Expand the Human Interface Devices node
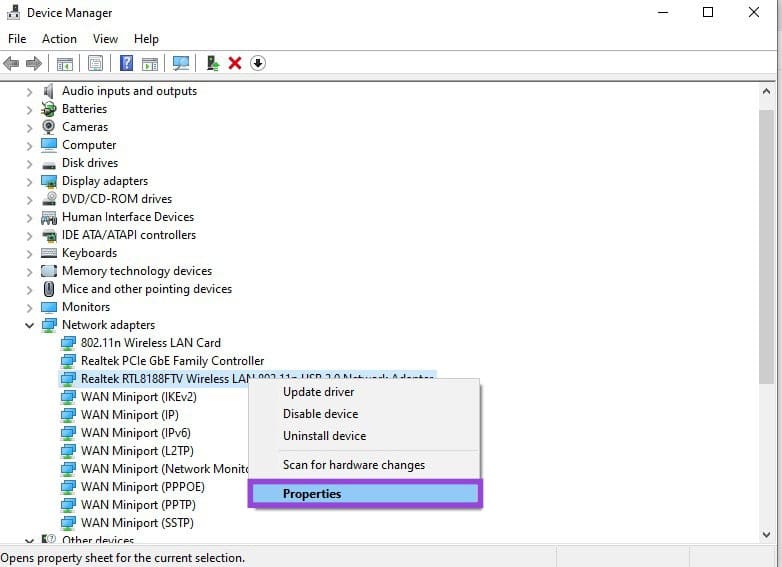This screenshot has height=567, width=782. 29,218
